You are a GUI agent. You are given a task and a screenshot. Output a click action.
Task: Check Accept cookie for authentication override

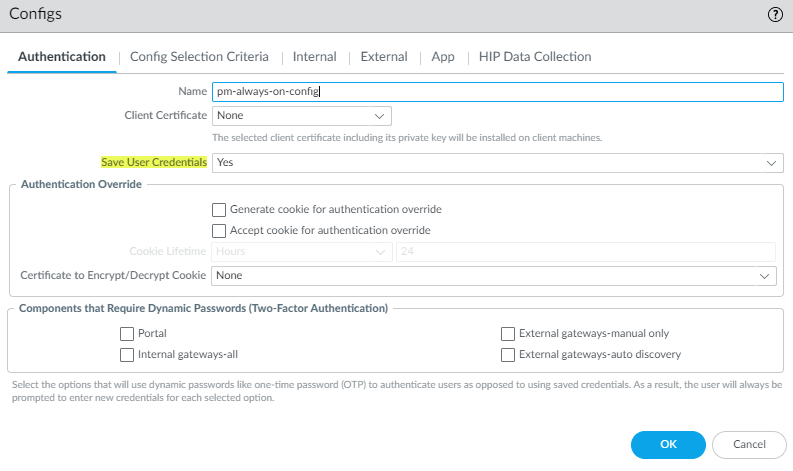[x=220, y=230]
